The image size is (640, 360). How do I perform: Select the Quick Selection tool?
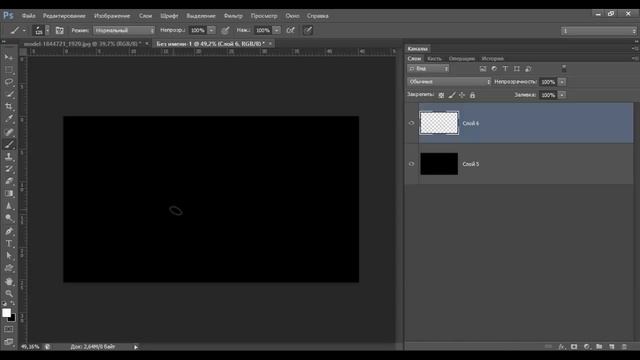pyautogui.click(x=9, y=94)
